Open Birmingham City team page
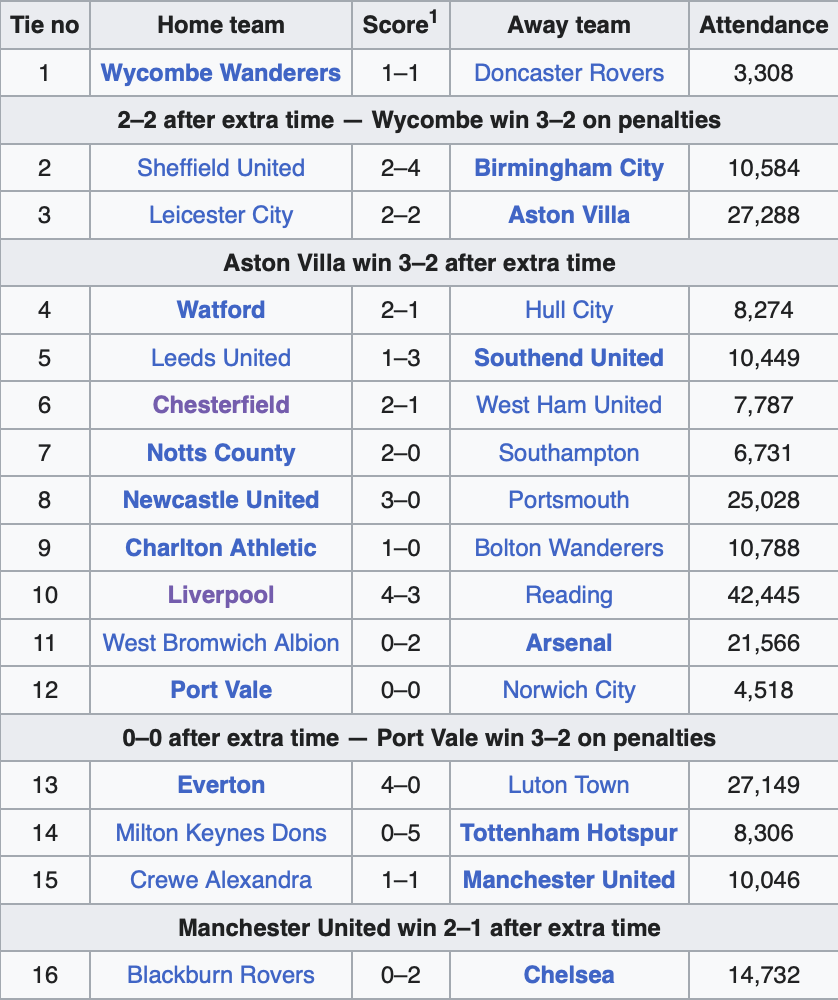 [x=569, y=168]
